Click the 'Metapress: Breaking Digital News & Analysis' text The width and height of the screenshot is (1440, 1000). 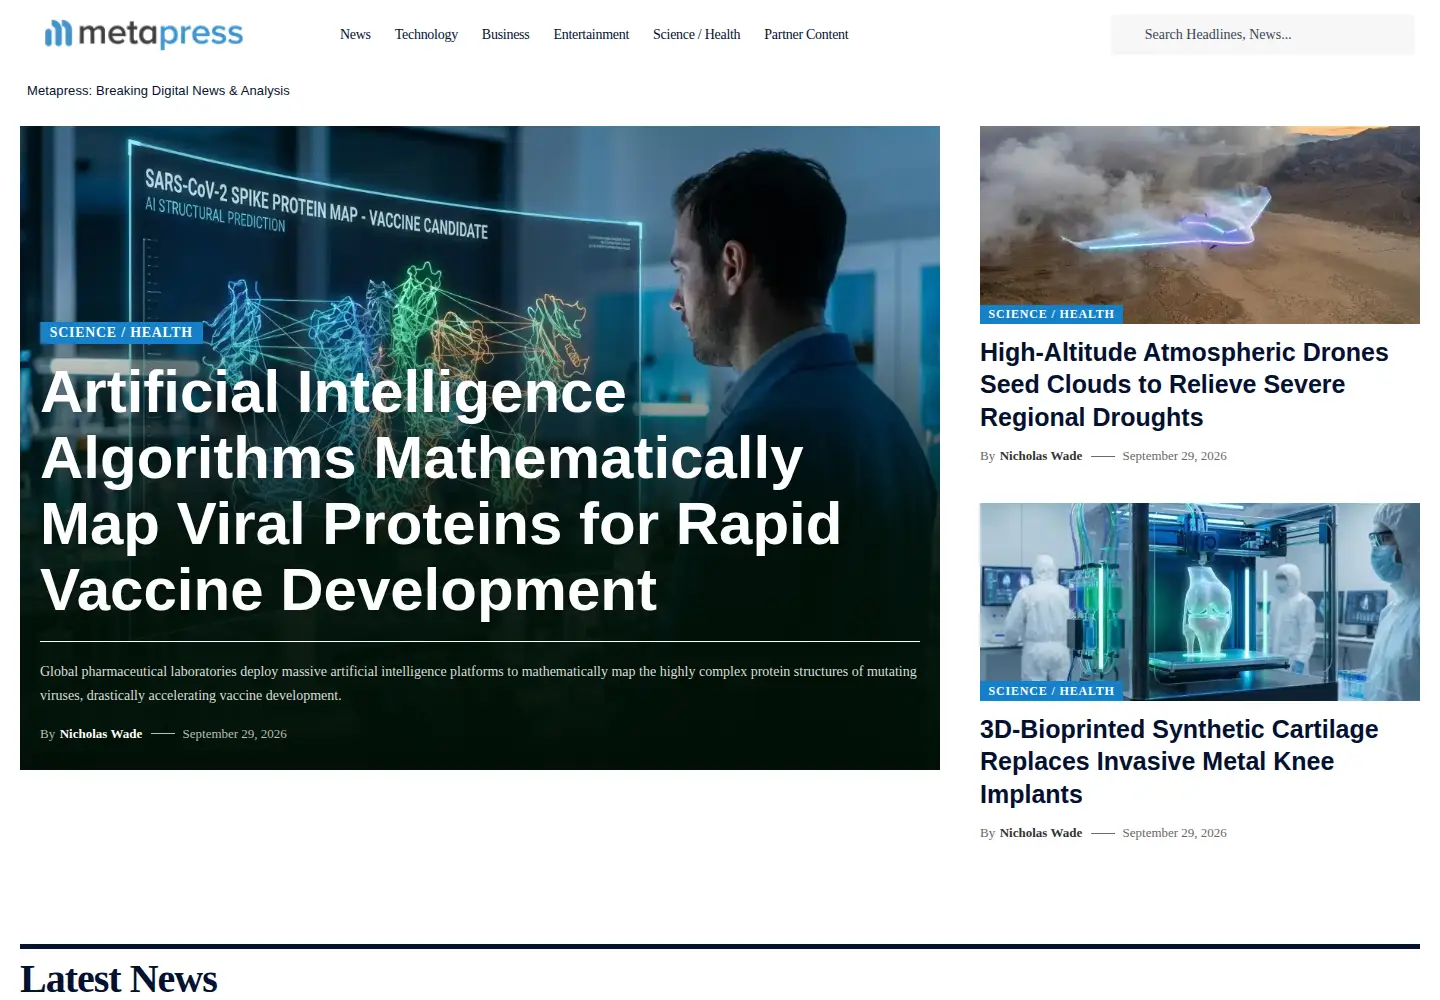pyautogui.click(x=158, y=91)
